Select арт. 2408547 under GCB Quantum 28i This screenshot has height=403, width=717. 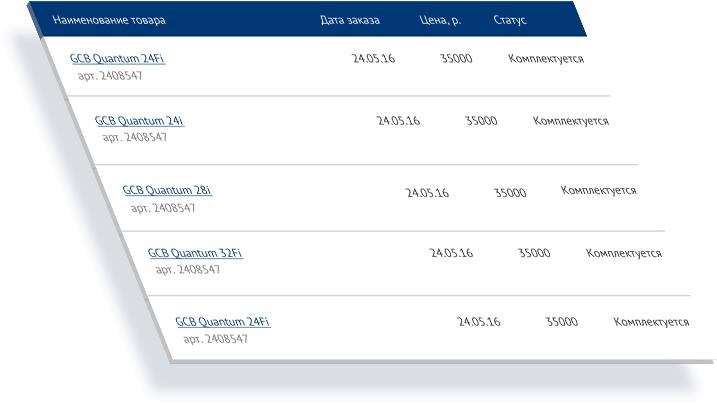tap(163, 208)
